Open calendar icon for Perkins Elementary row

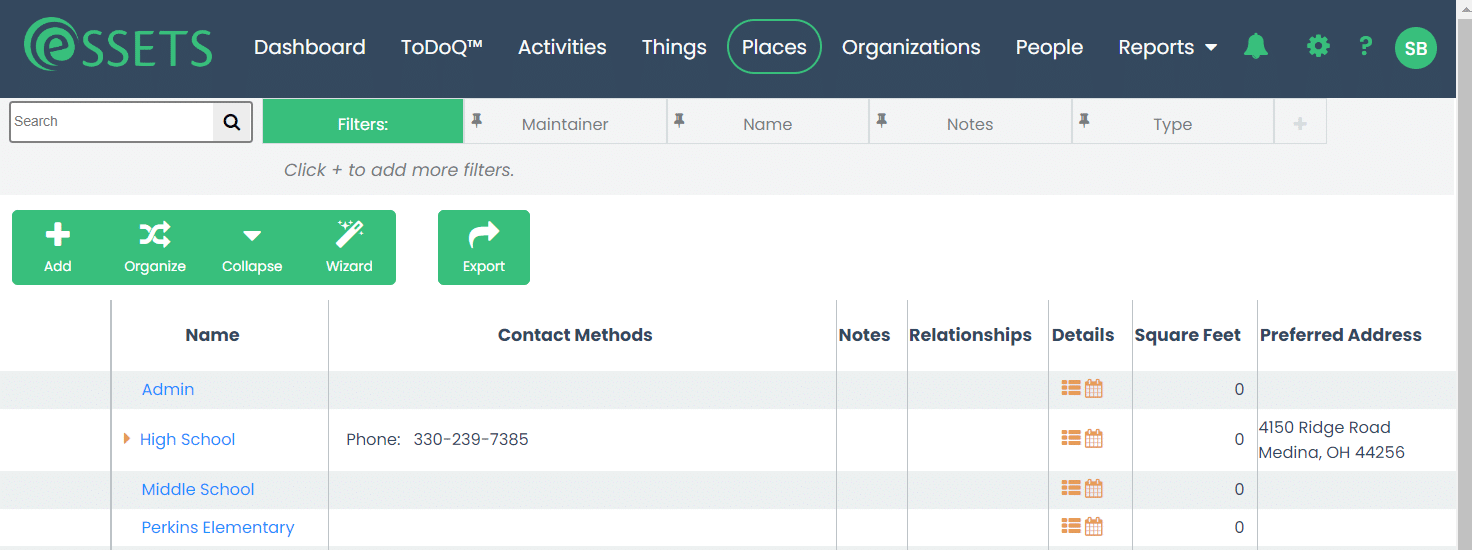(x=1094, y=526)
